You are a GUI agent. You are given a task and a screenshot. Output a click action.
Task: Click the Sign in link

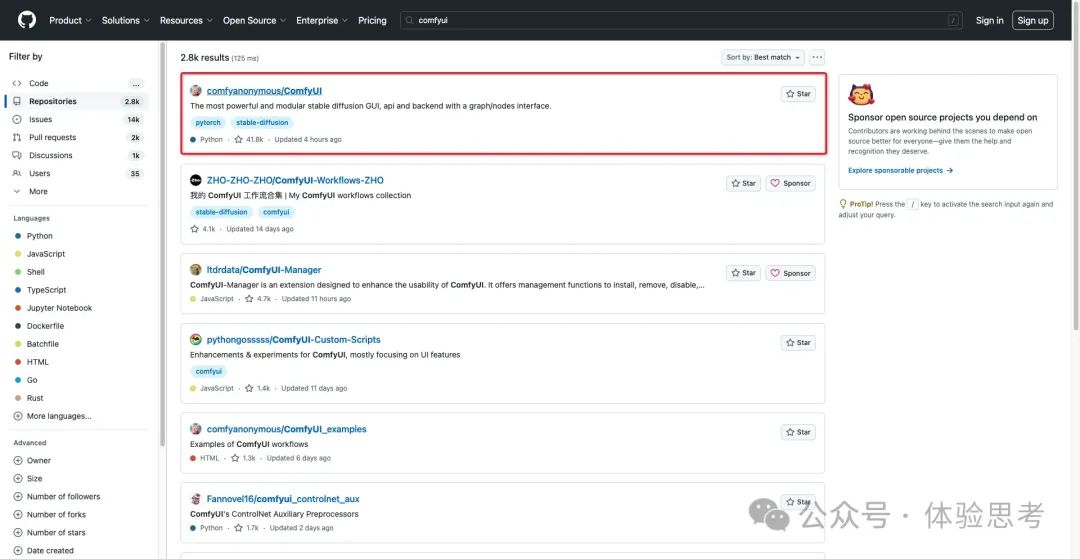tap(989, 21)
